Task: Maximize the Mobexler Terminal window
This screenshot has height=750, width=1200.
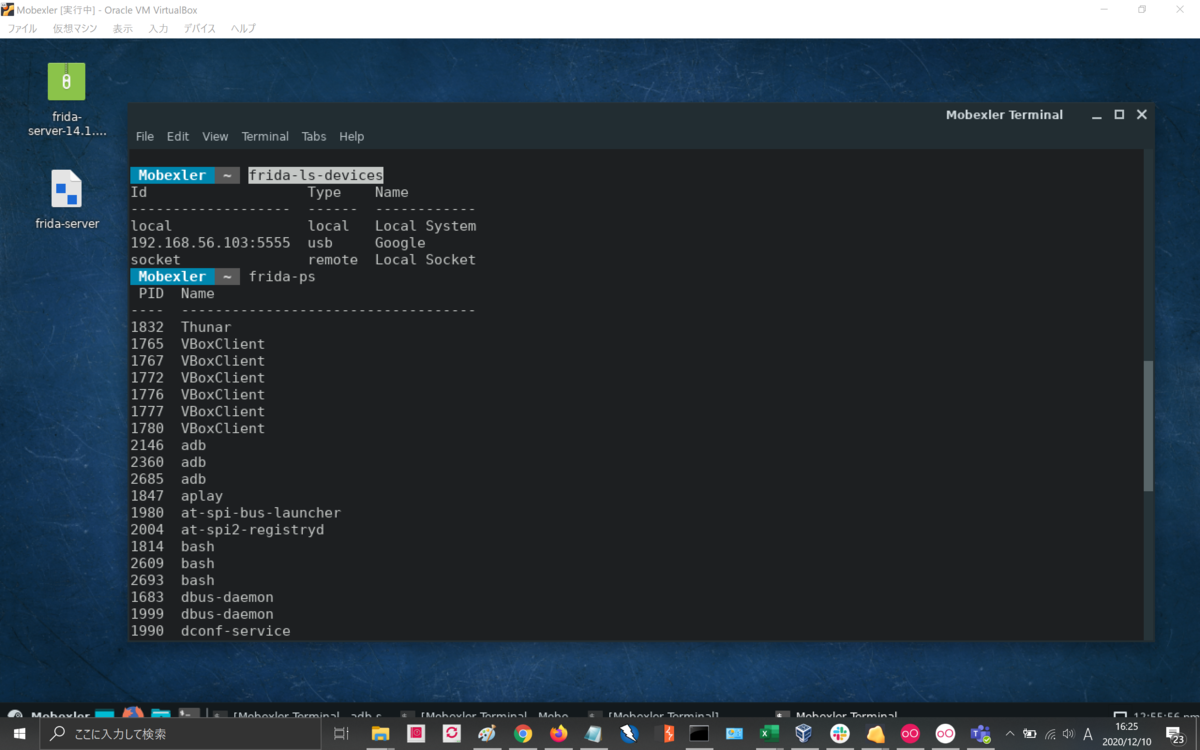Action: [x=1119, y=115]
